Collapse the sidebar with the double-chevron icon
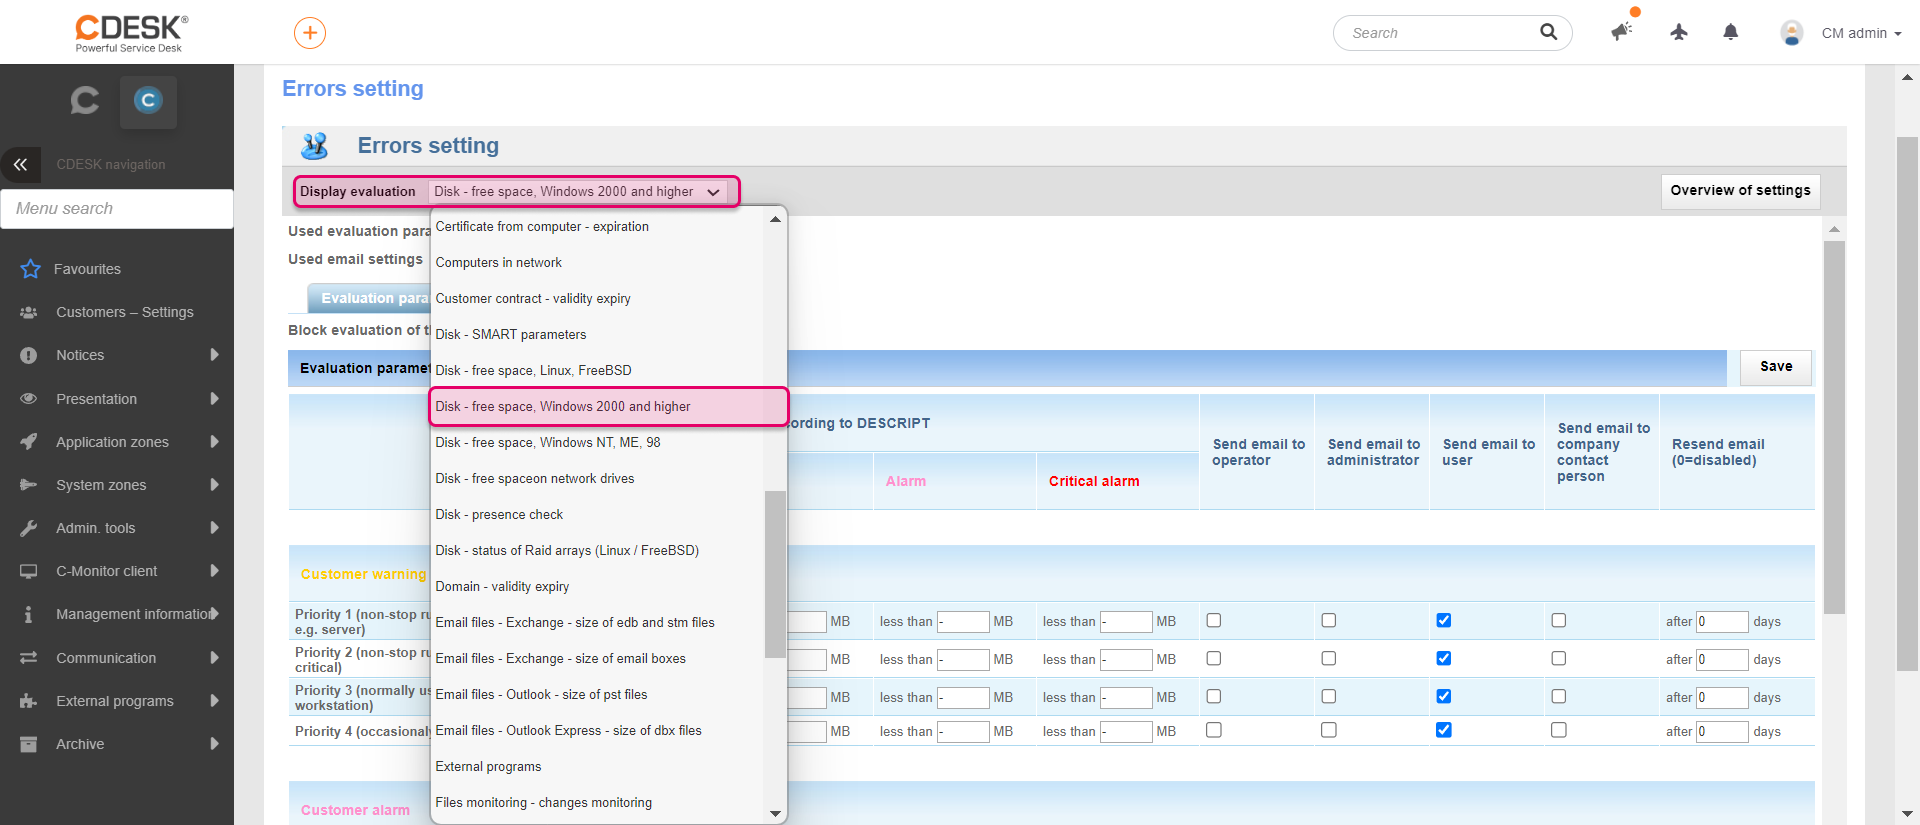The height and width of the screenshot is (825, 1920). point(20,165)
